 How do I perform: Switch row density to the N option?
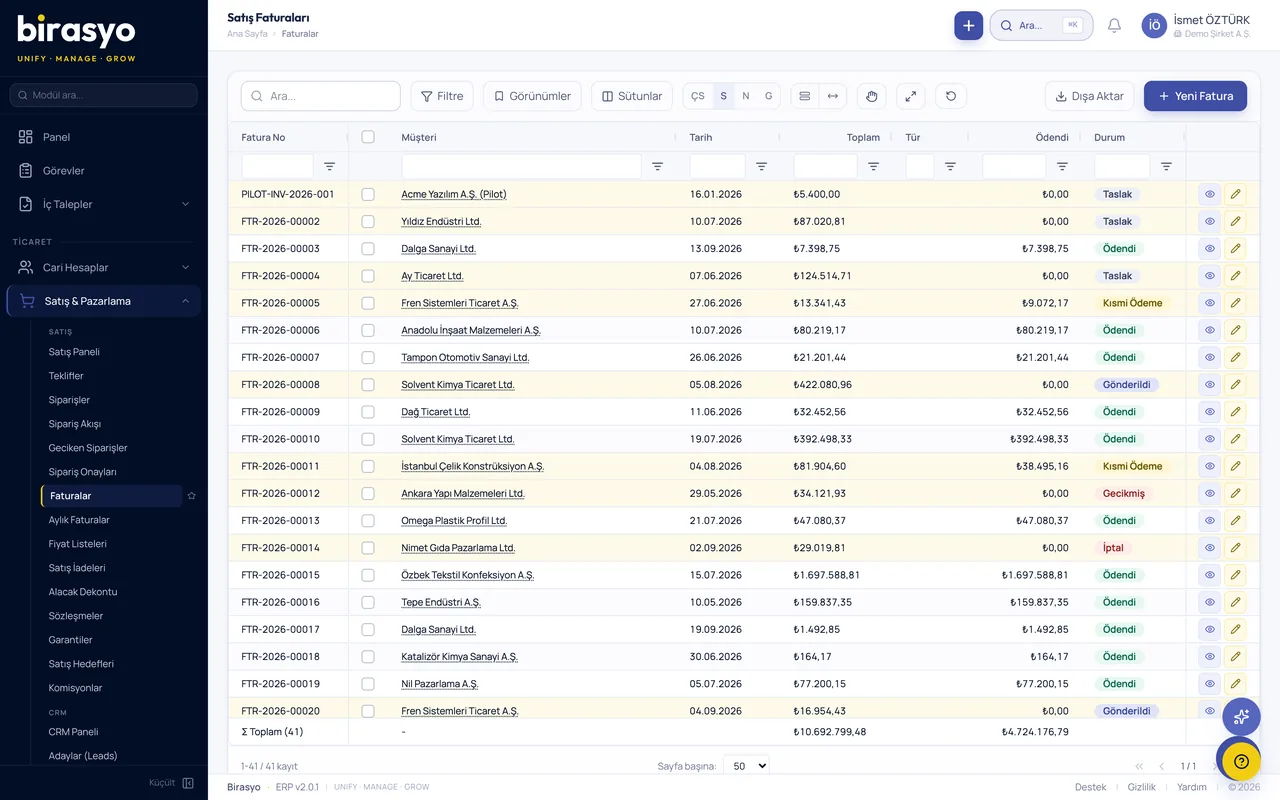745,96
